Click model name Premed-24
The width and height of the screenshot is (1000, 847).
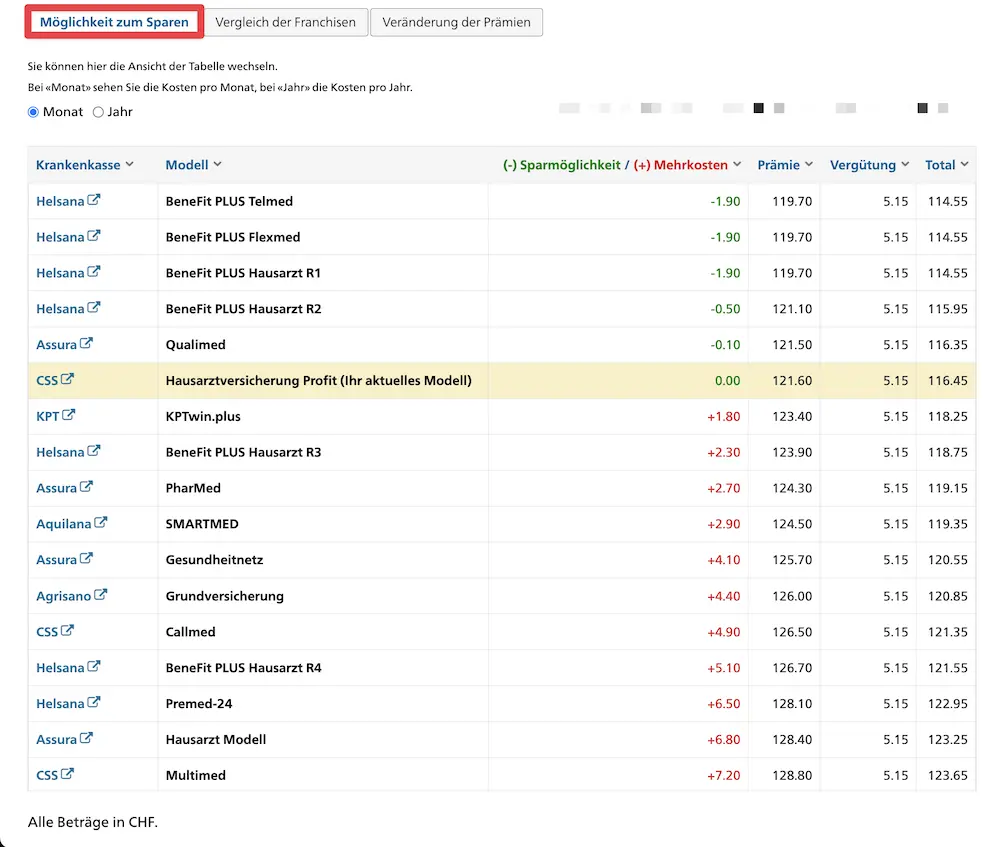(199, 703)
